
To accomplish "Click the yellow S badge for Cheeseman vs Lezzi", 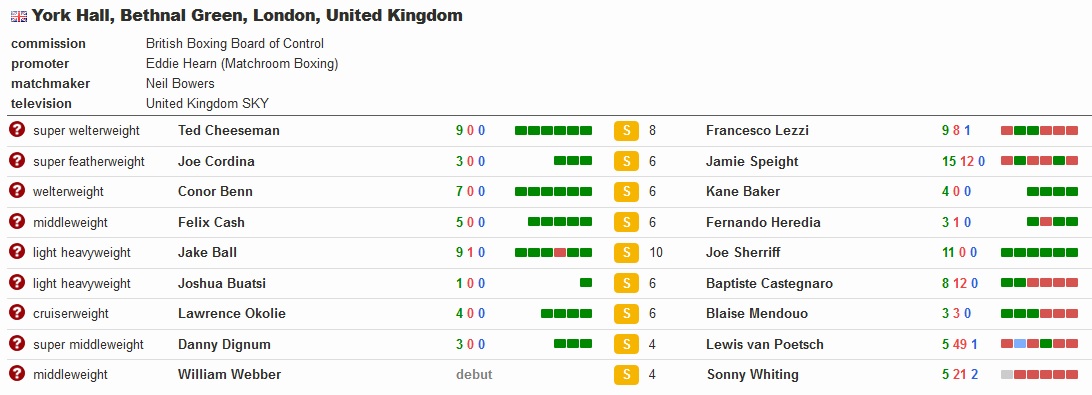I will (626, 131).
